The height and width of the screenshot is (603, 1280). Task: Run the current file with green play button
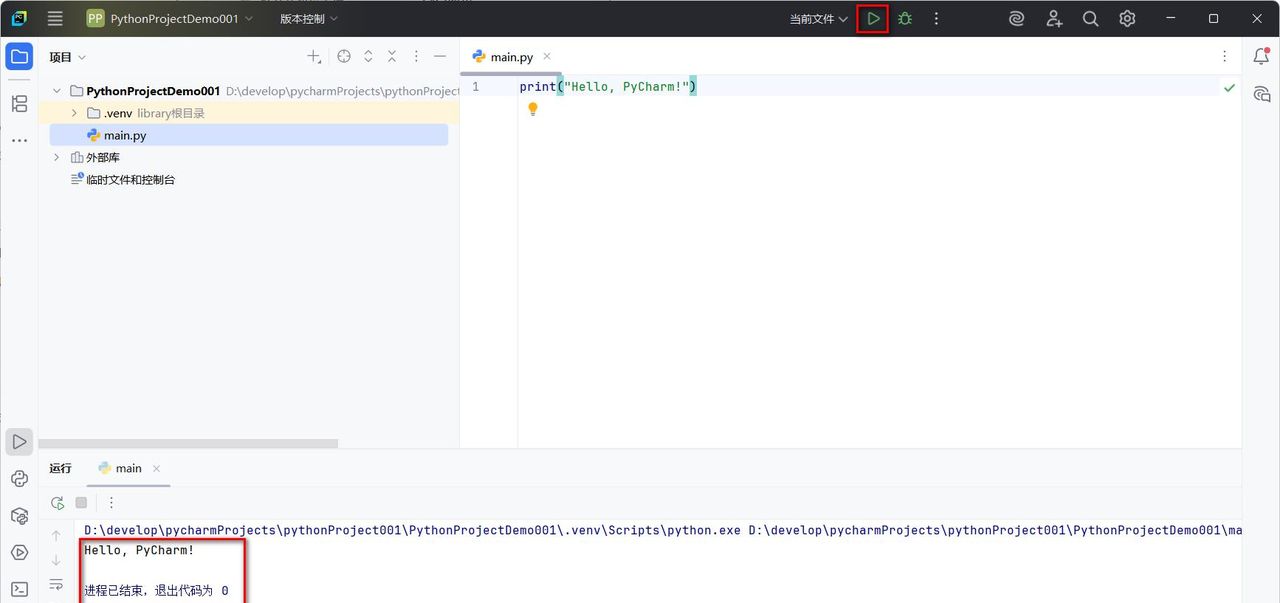tap(873, 19)
